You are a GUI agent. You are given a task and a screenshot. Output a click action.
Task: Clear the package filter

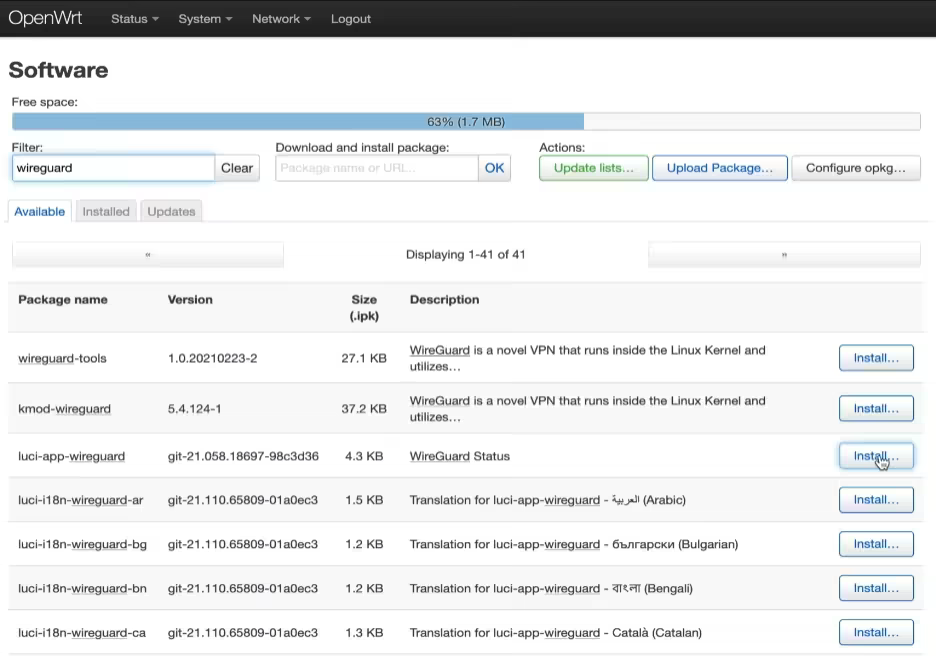tap(237, 168)
